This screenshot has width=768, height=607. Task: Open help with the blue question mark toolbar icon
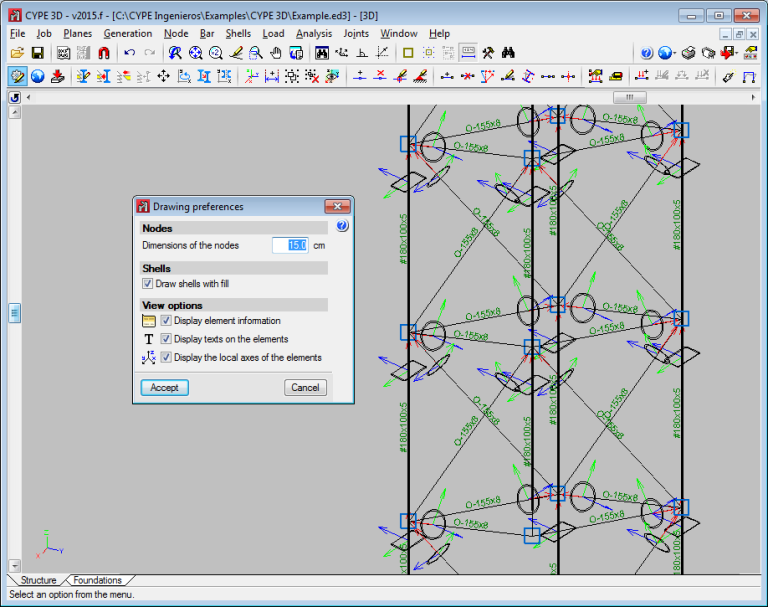pos(647,53)
